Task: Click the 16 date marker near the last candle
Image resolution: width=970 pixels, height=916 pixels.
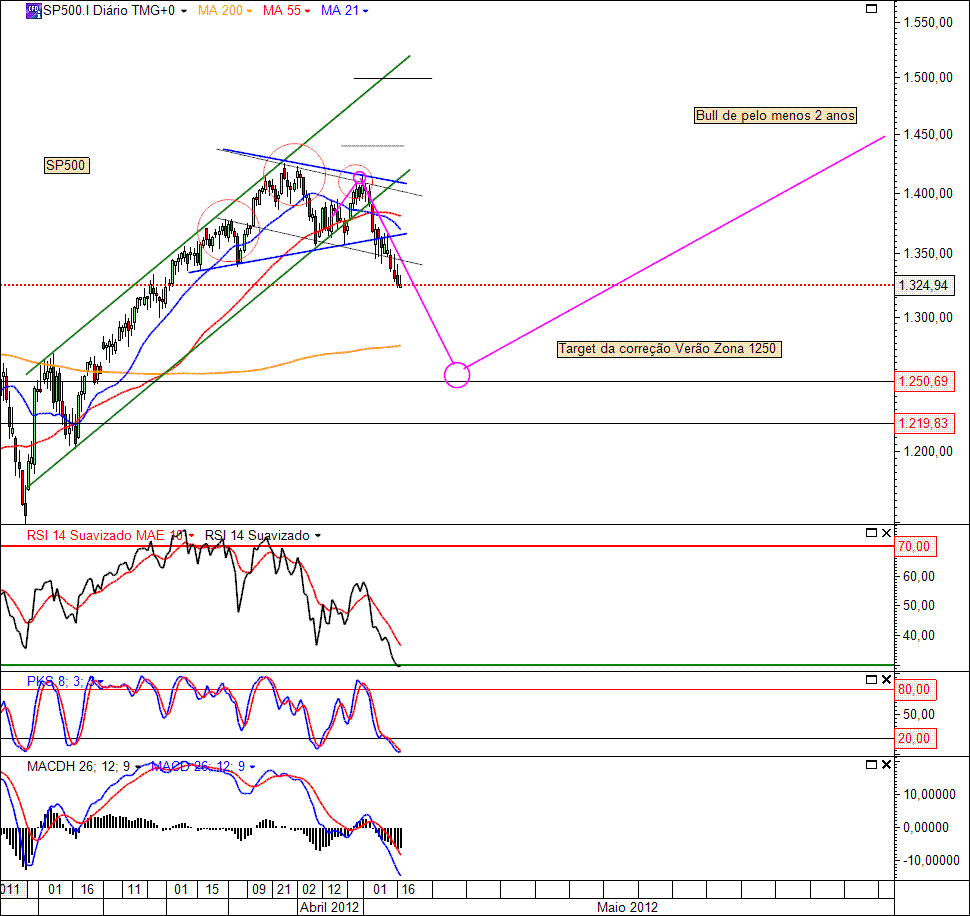Action: point(408,889)
